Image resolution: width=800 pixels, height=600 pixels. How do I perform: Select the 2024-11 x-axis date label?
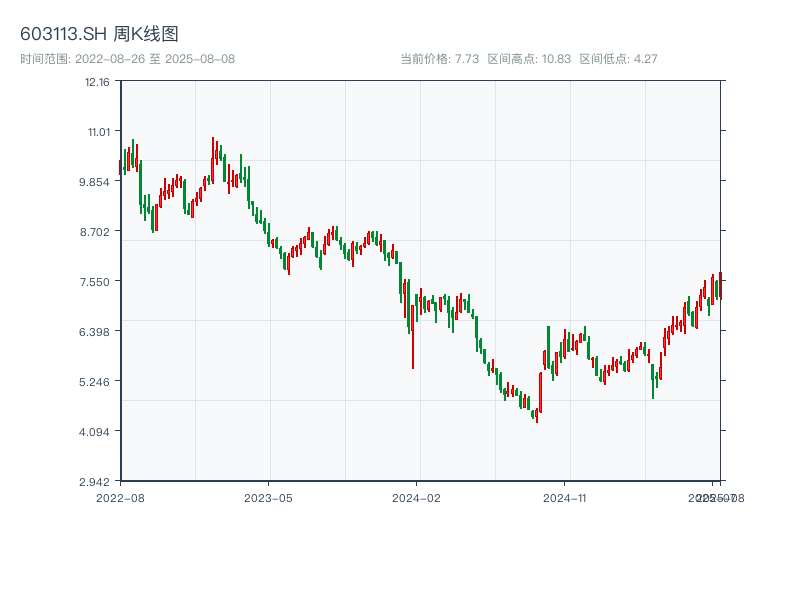pos(565,497)
